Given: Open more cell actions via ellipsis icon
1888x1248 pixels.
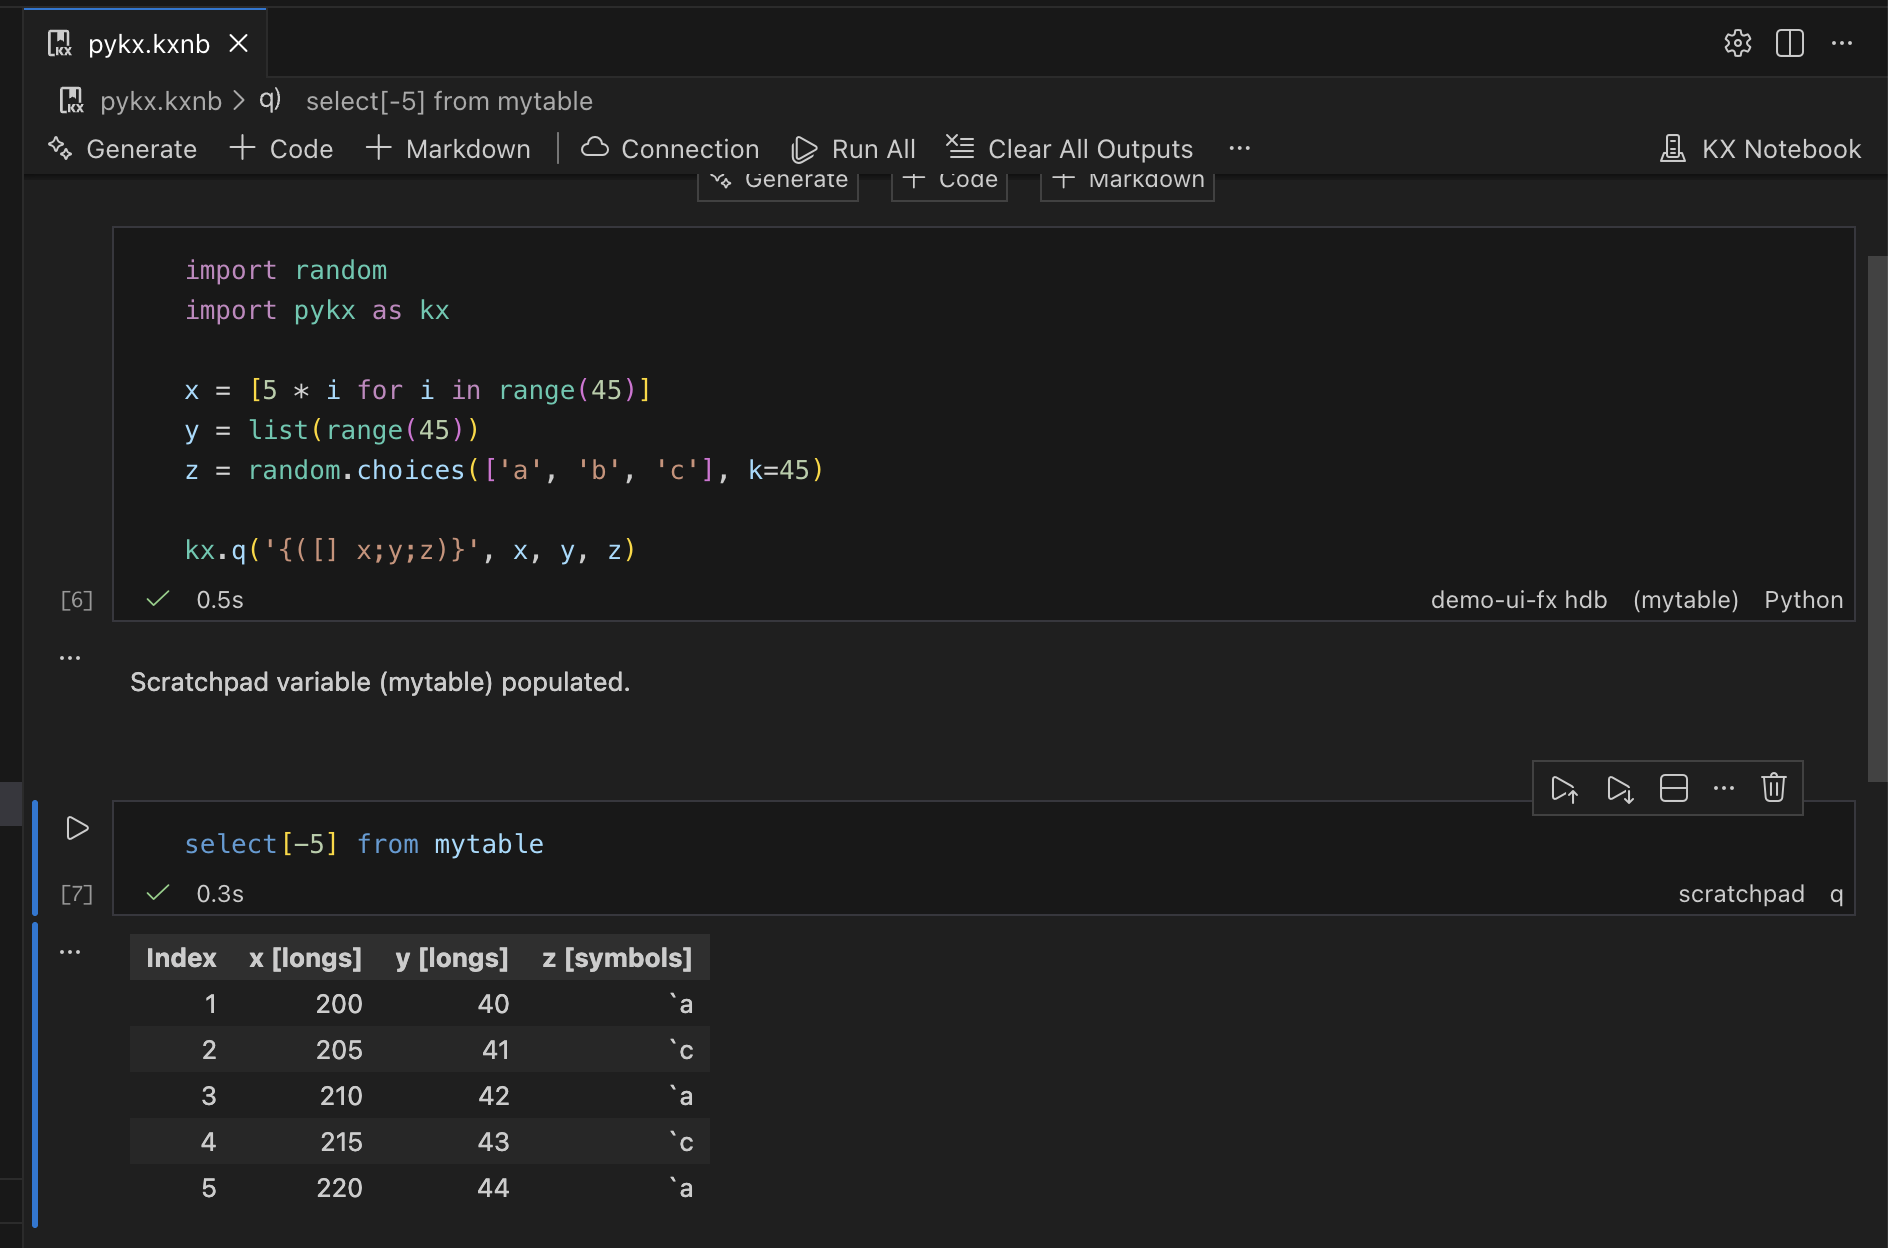Looking at the screenshot, I should [x=1723, y=788].
